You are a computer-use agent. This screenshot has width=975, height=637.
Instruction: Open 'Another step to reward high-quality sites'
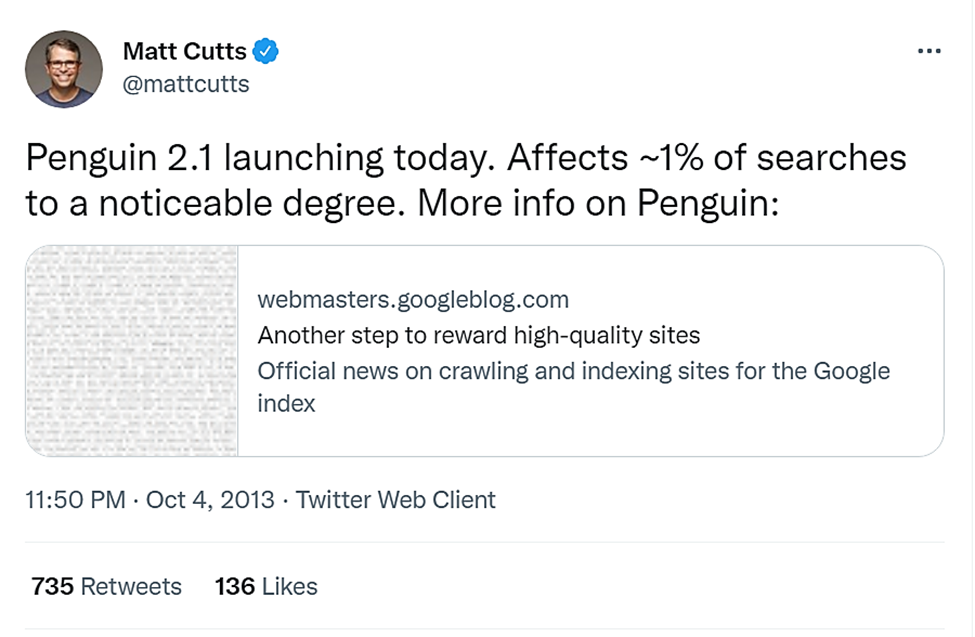[x=478, y=335]
